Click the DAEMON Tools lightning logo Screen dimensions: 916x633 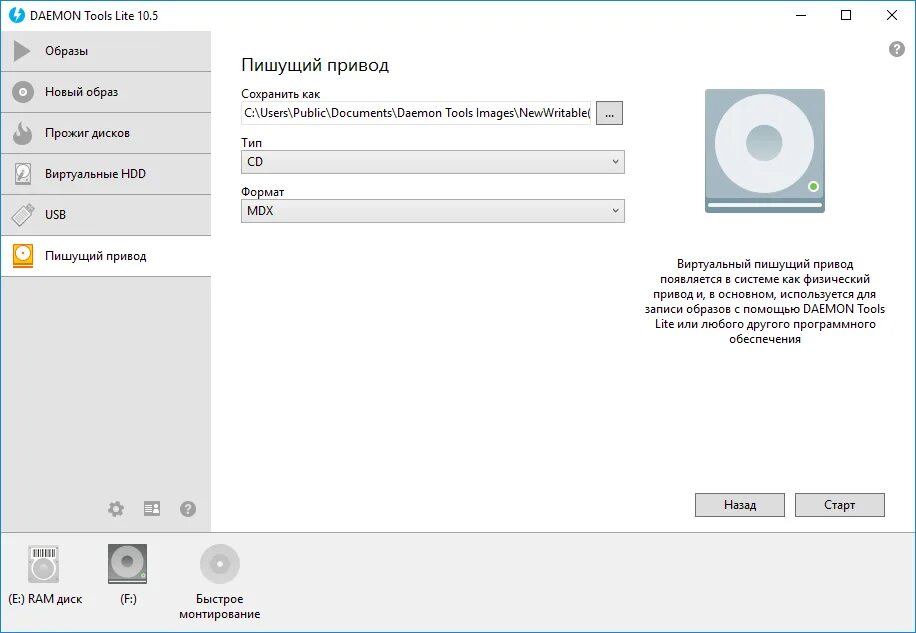[16, 15]
